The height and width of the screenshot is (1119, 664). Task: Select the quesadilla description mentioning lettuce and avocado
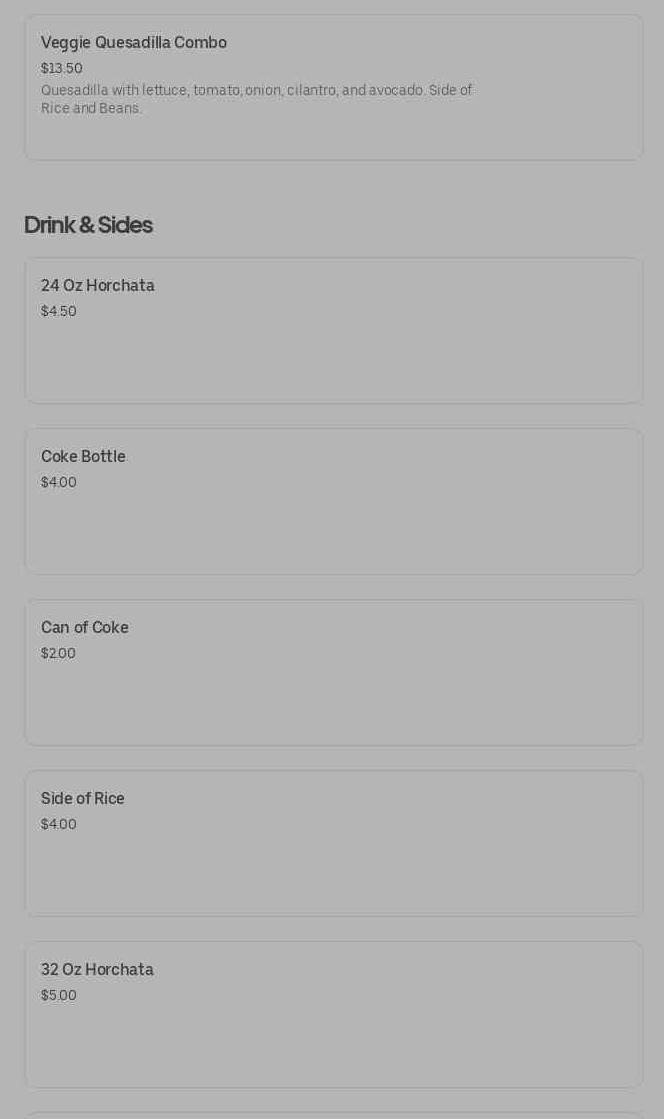(x=256, y=99)
